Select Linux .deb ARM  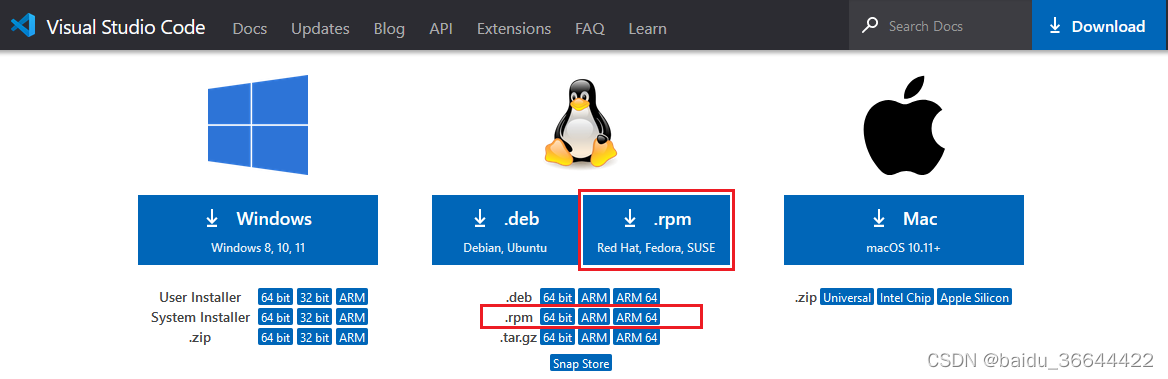point(594,297)
